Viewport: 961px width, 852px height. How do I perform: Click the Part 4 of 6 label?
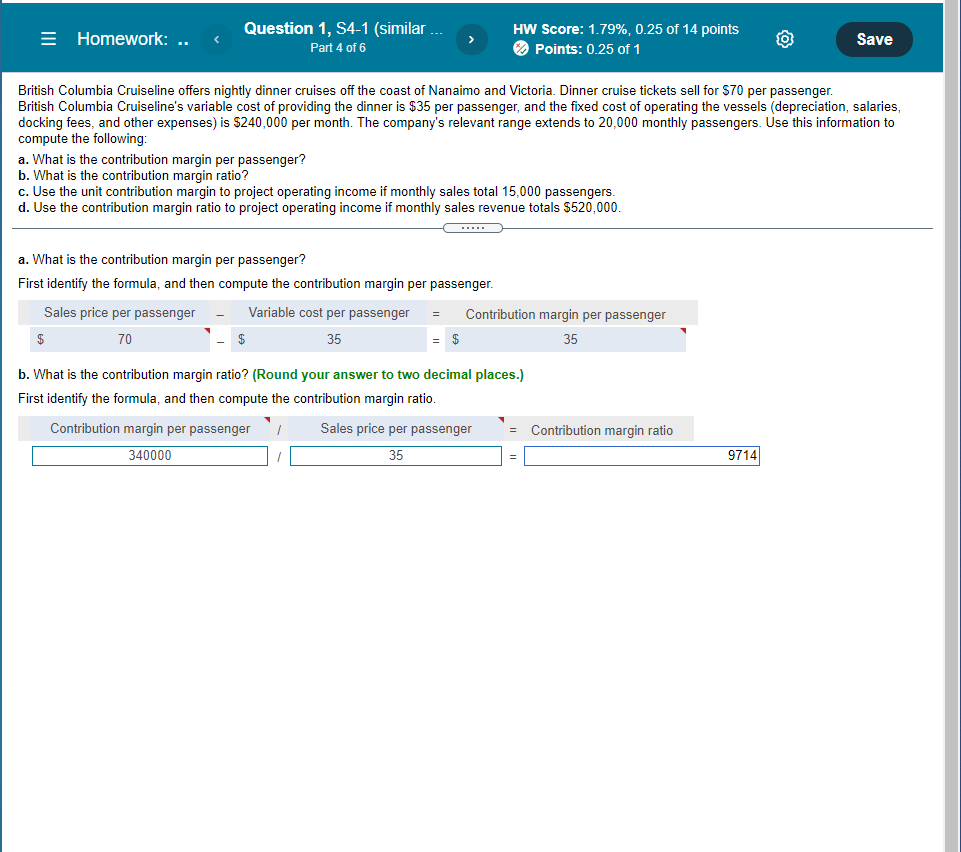(x=339, y=47)
